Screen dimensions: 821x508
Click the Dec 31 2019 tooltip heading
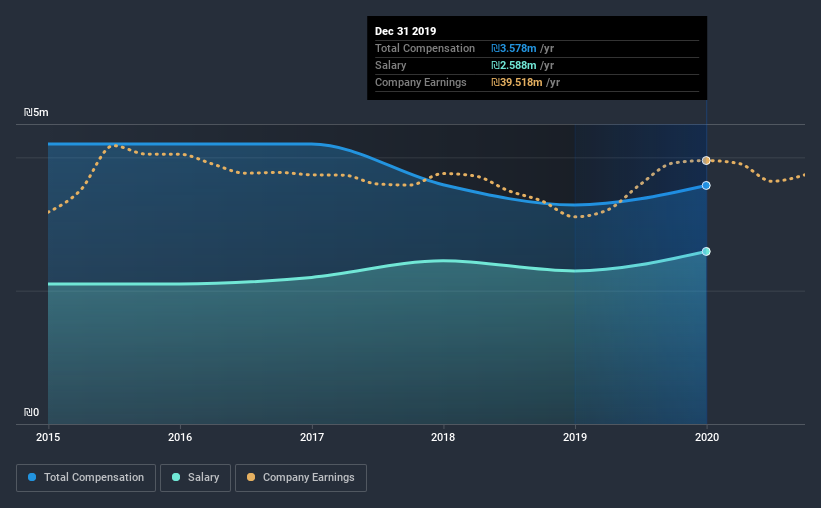(x=405, y=31)
